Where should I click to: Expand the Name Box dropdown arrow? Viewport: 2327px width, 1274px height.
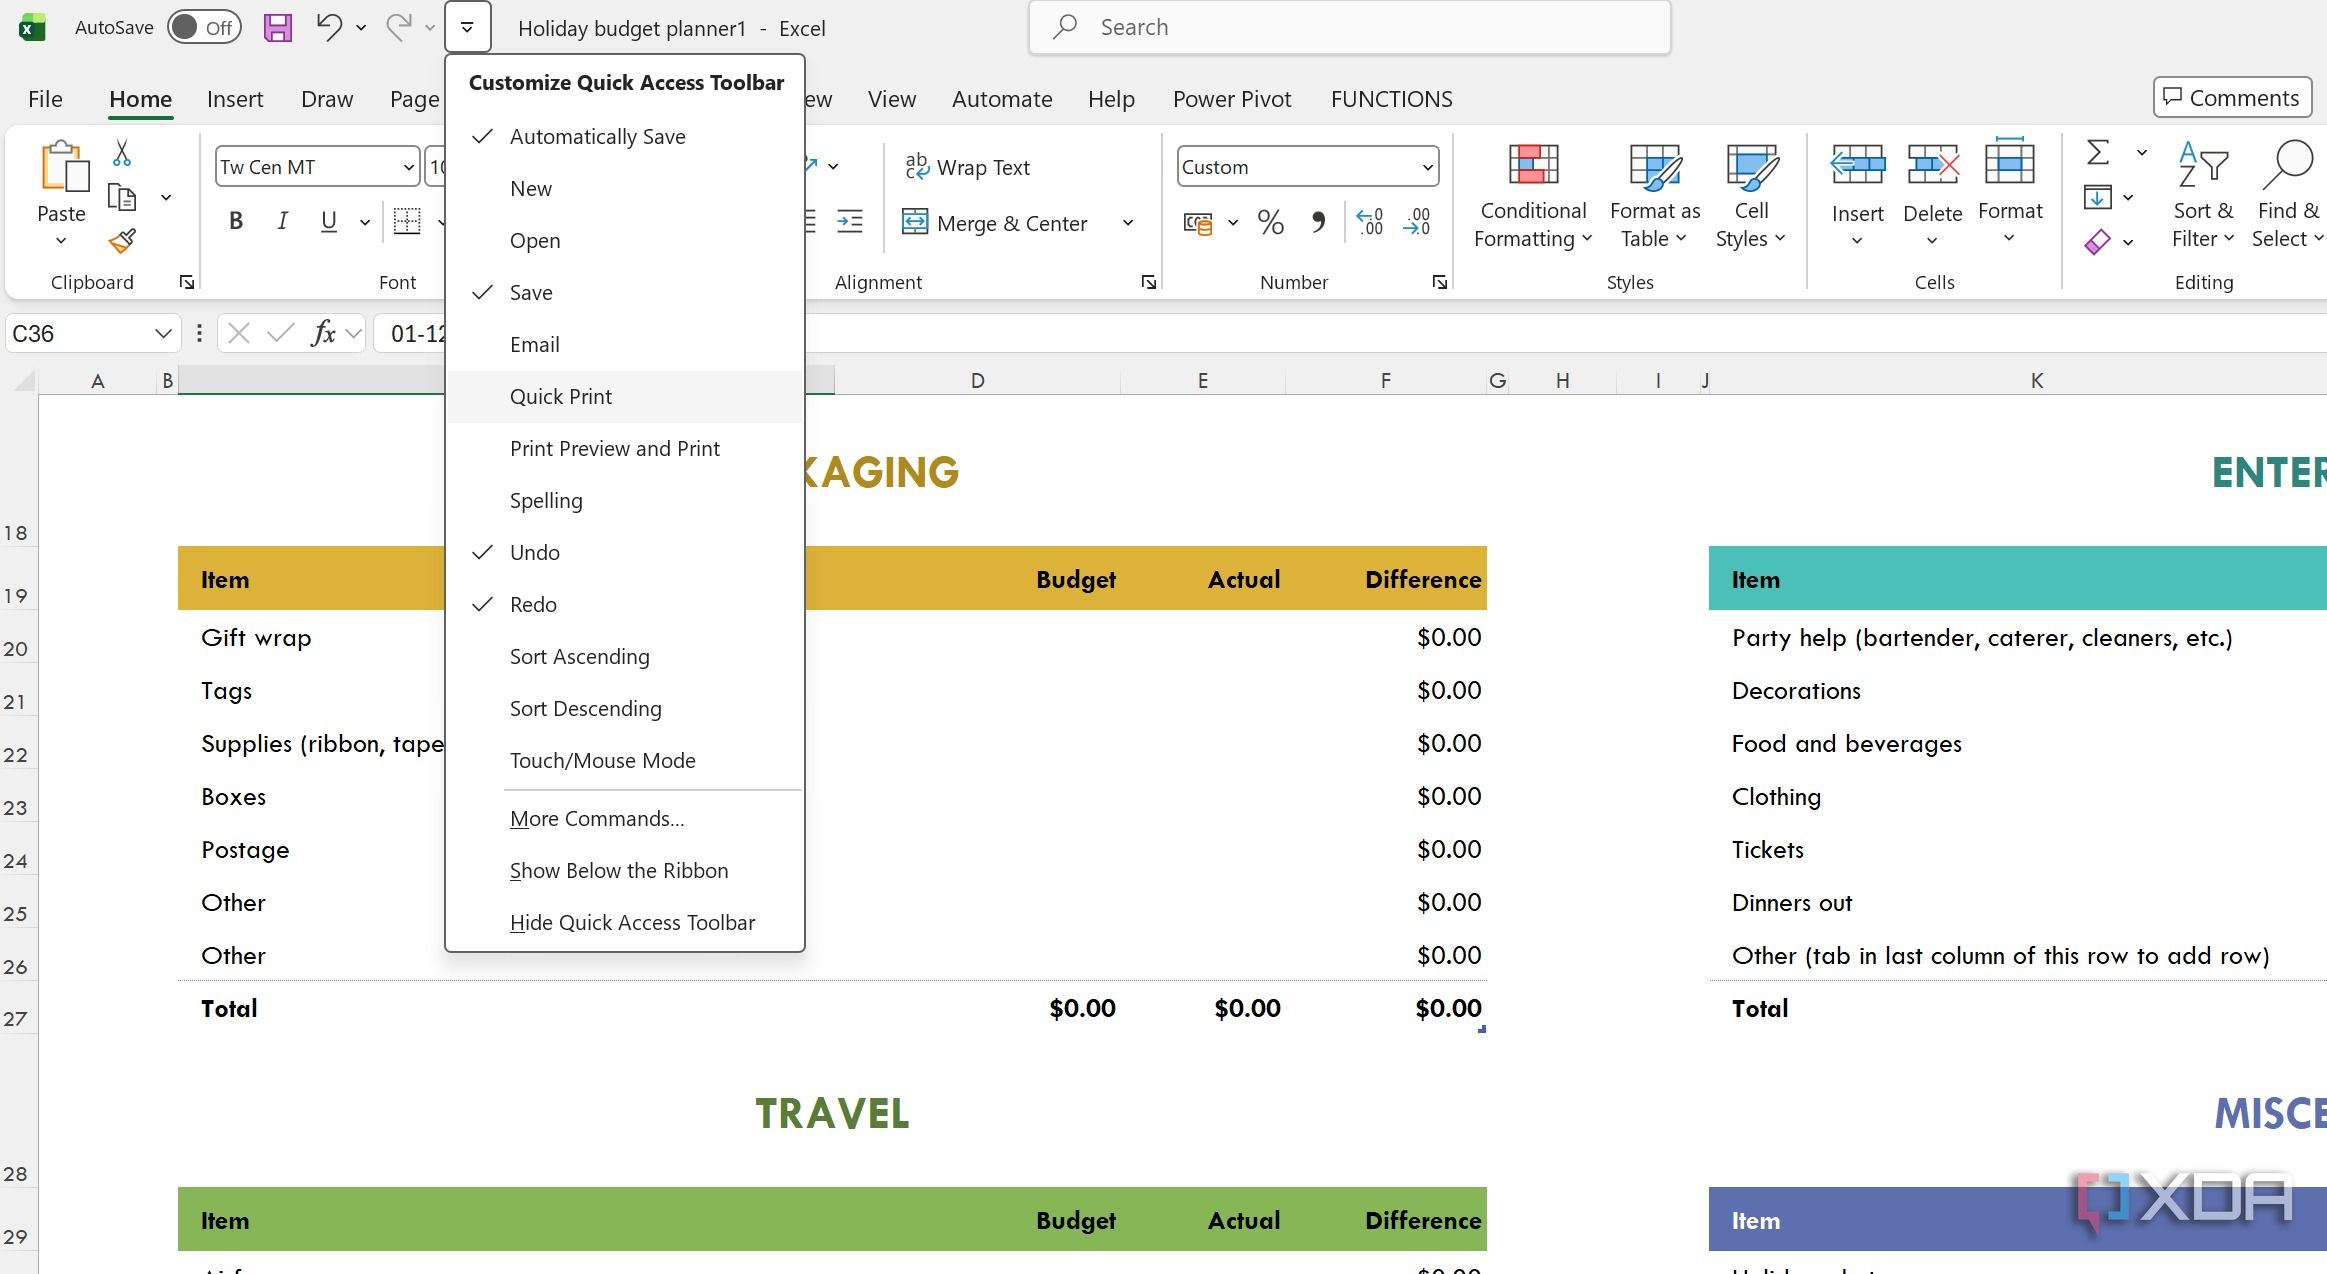[163, 333]
